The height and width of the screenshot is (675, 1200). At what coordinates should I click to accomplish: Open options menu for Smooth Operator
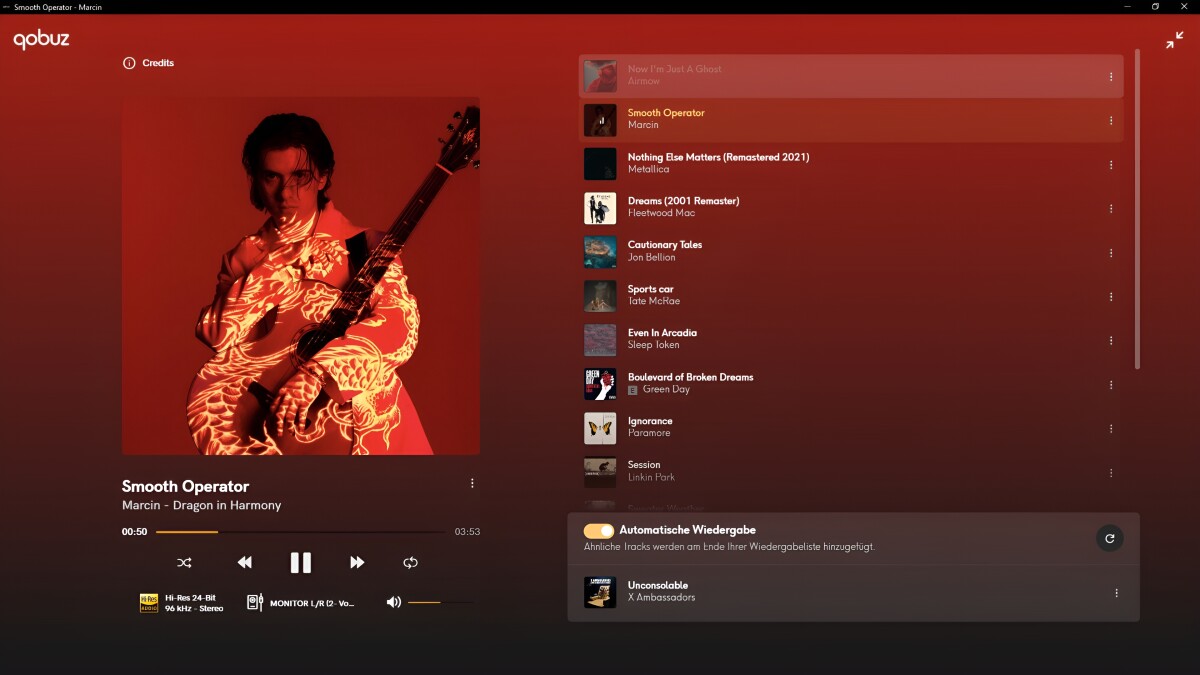(472, 482)
